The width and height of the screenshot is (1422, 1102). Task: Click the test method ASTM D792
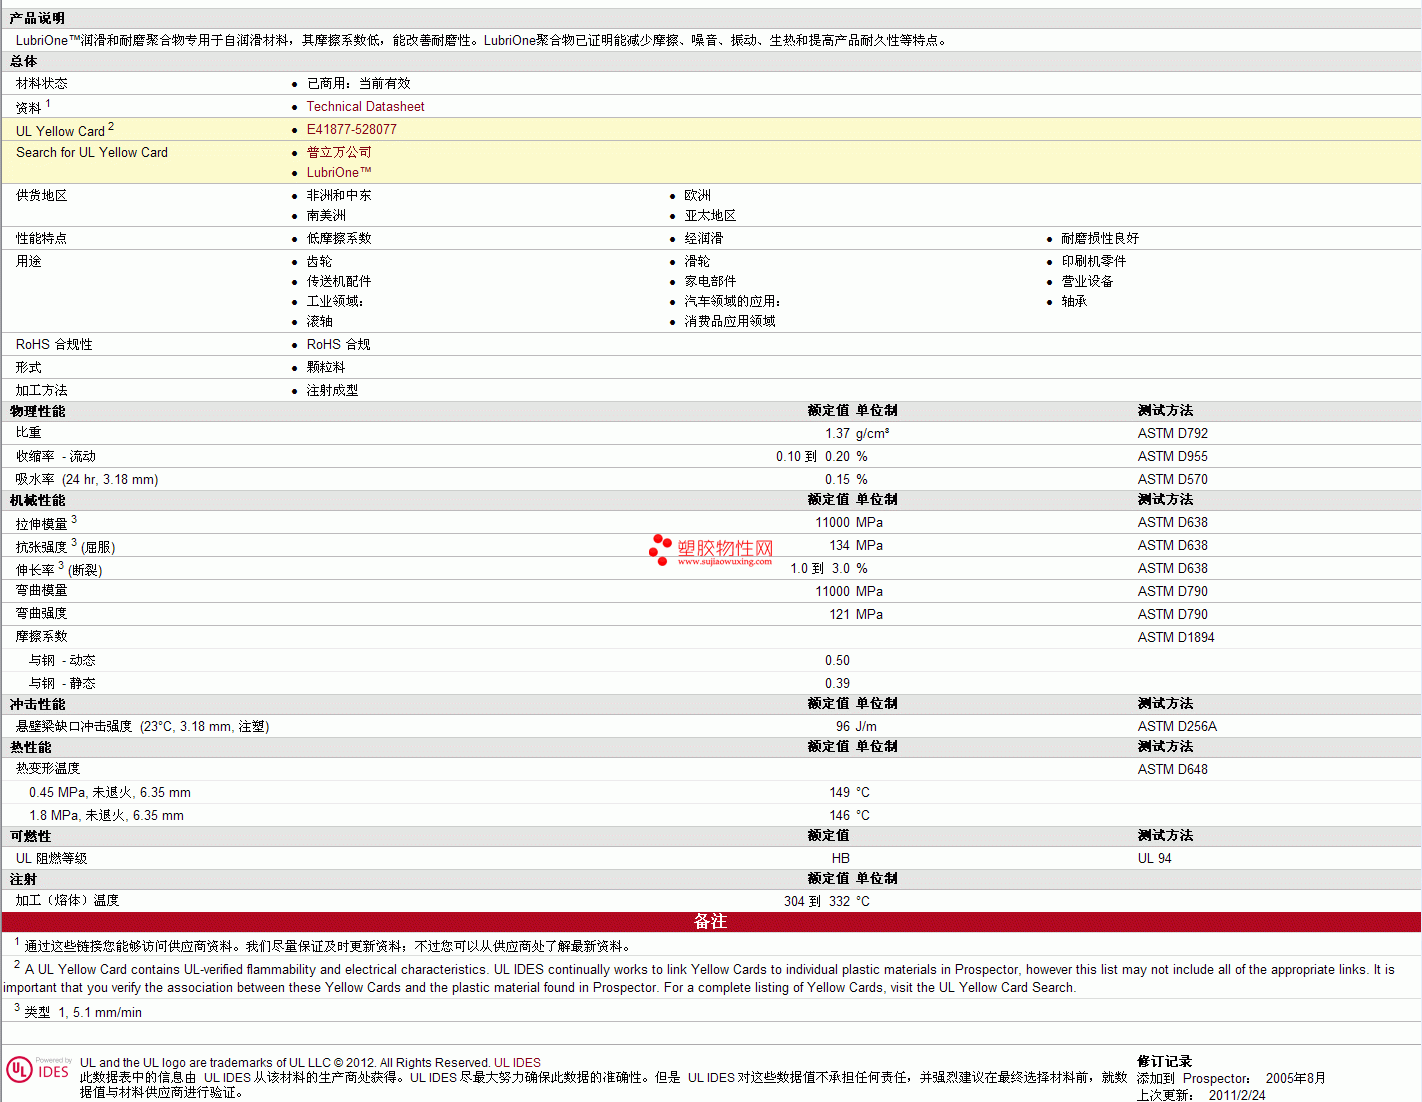[1172, 433]
